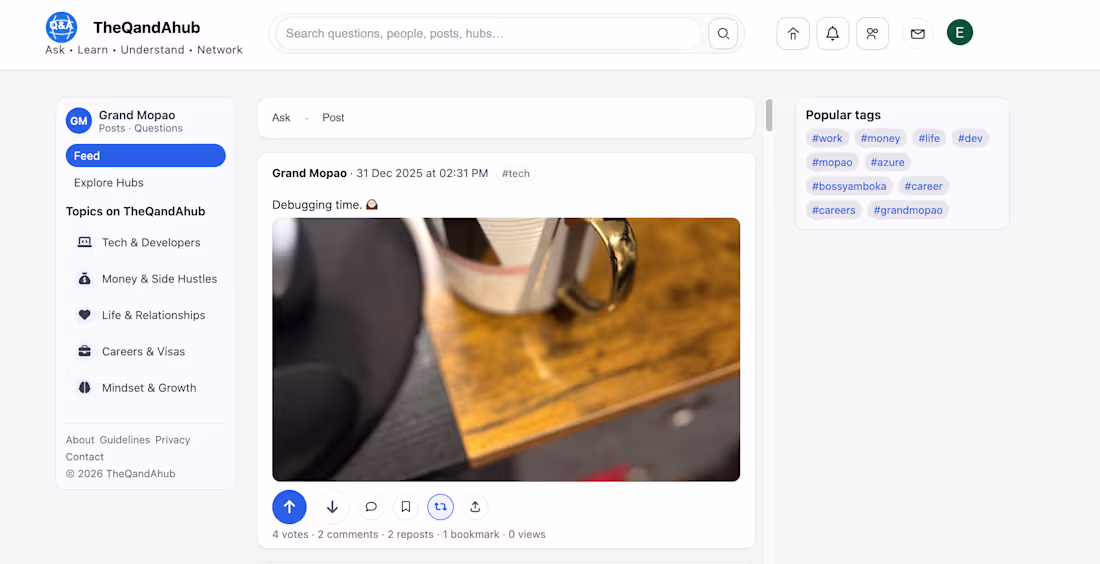Screen dimensions: 1100x564
Task: Open messages envelope icon
Action: pos(918,34)
